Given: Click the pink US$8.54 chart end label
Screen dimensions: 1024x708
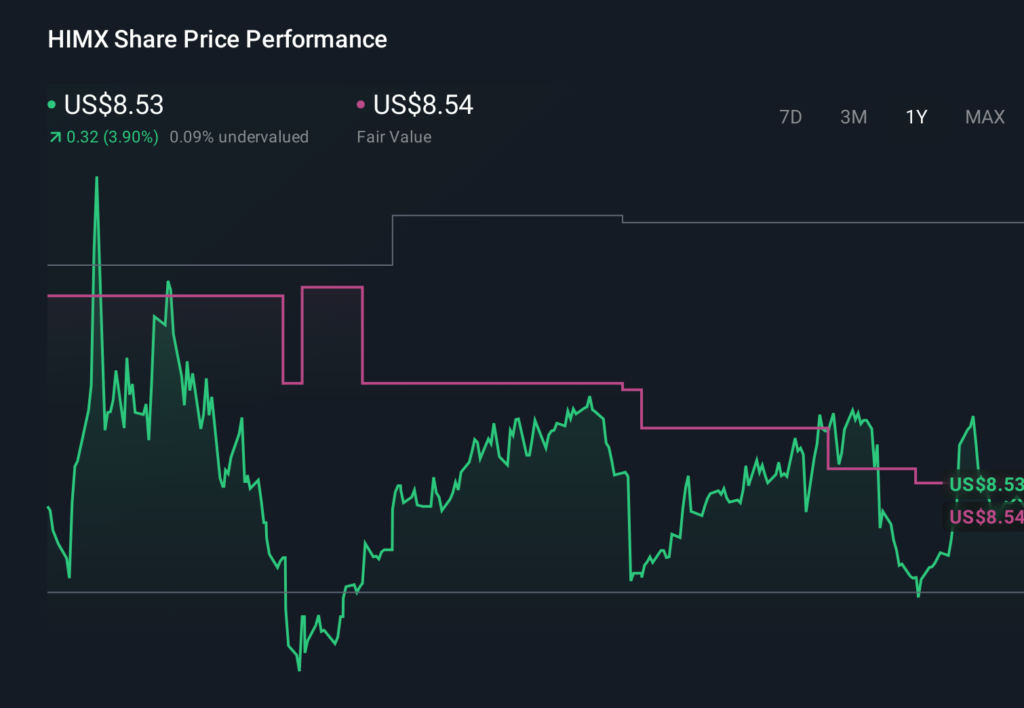Looking at the screenshot, I should point(986,516).
